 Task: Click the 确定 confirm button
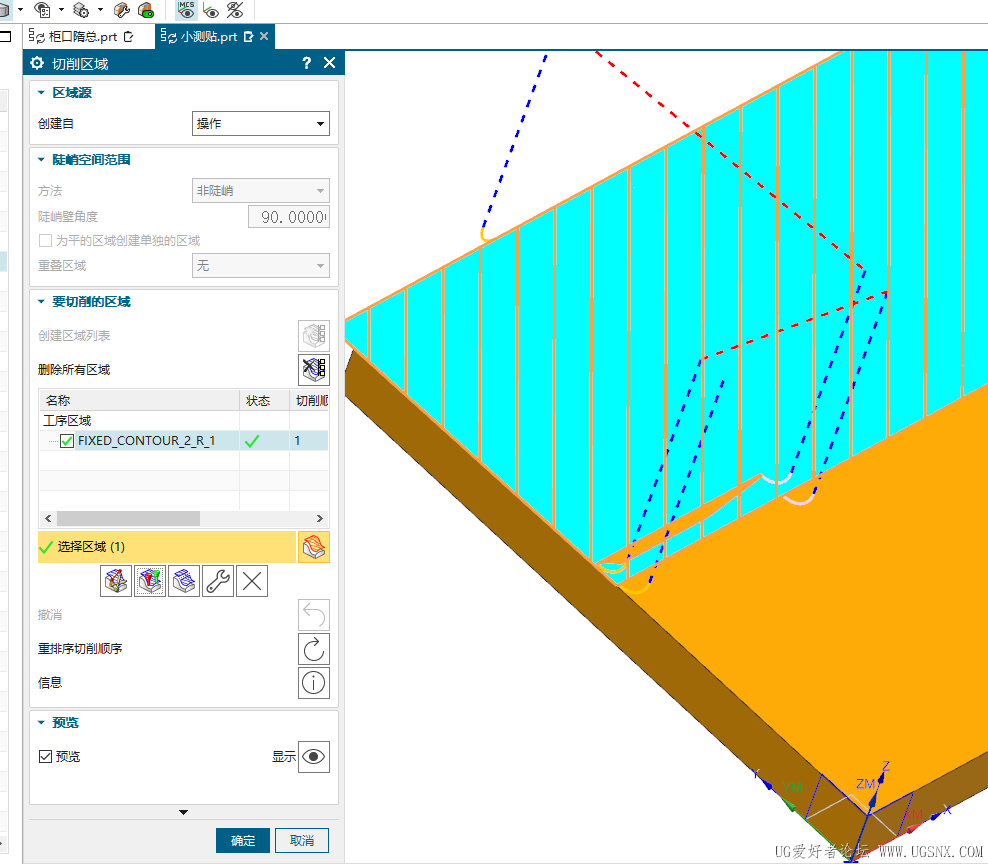[243, 841]
